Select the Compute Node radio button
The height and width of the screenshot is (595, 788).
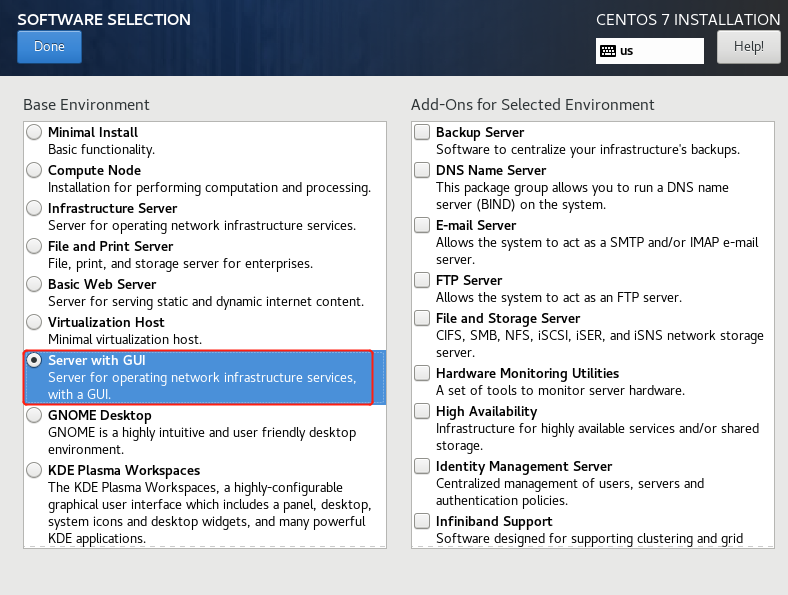[x=34, y=170]
